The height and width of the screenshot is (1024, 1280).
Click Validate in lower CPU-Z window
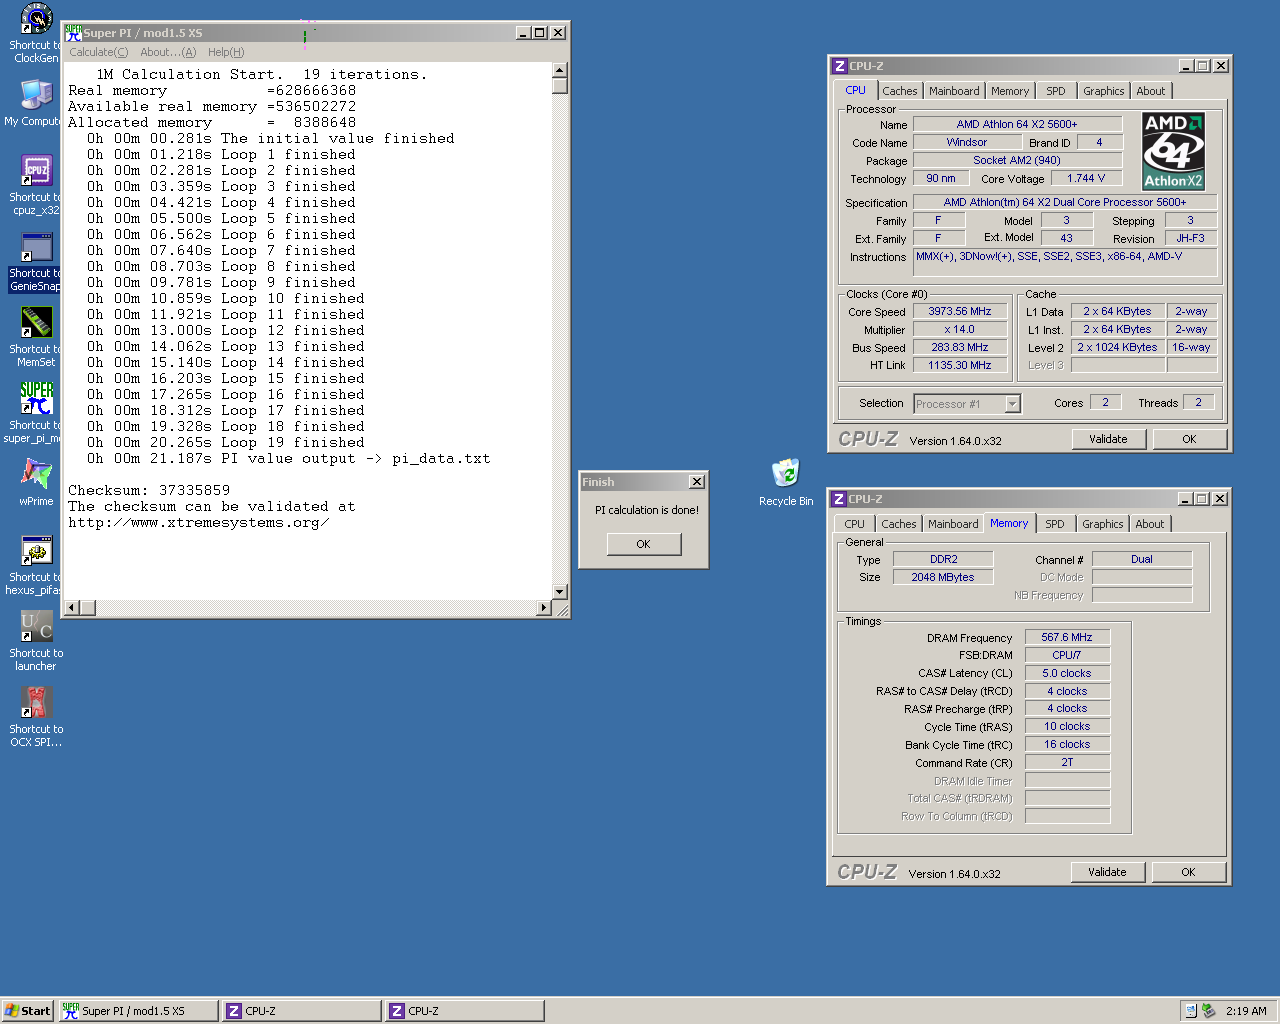point(1107,872)
